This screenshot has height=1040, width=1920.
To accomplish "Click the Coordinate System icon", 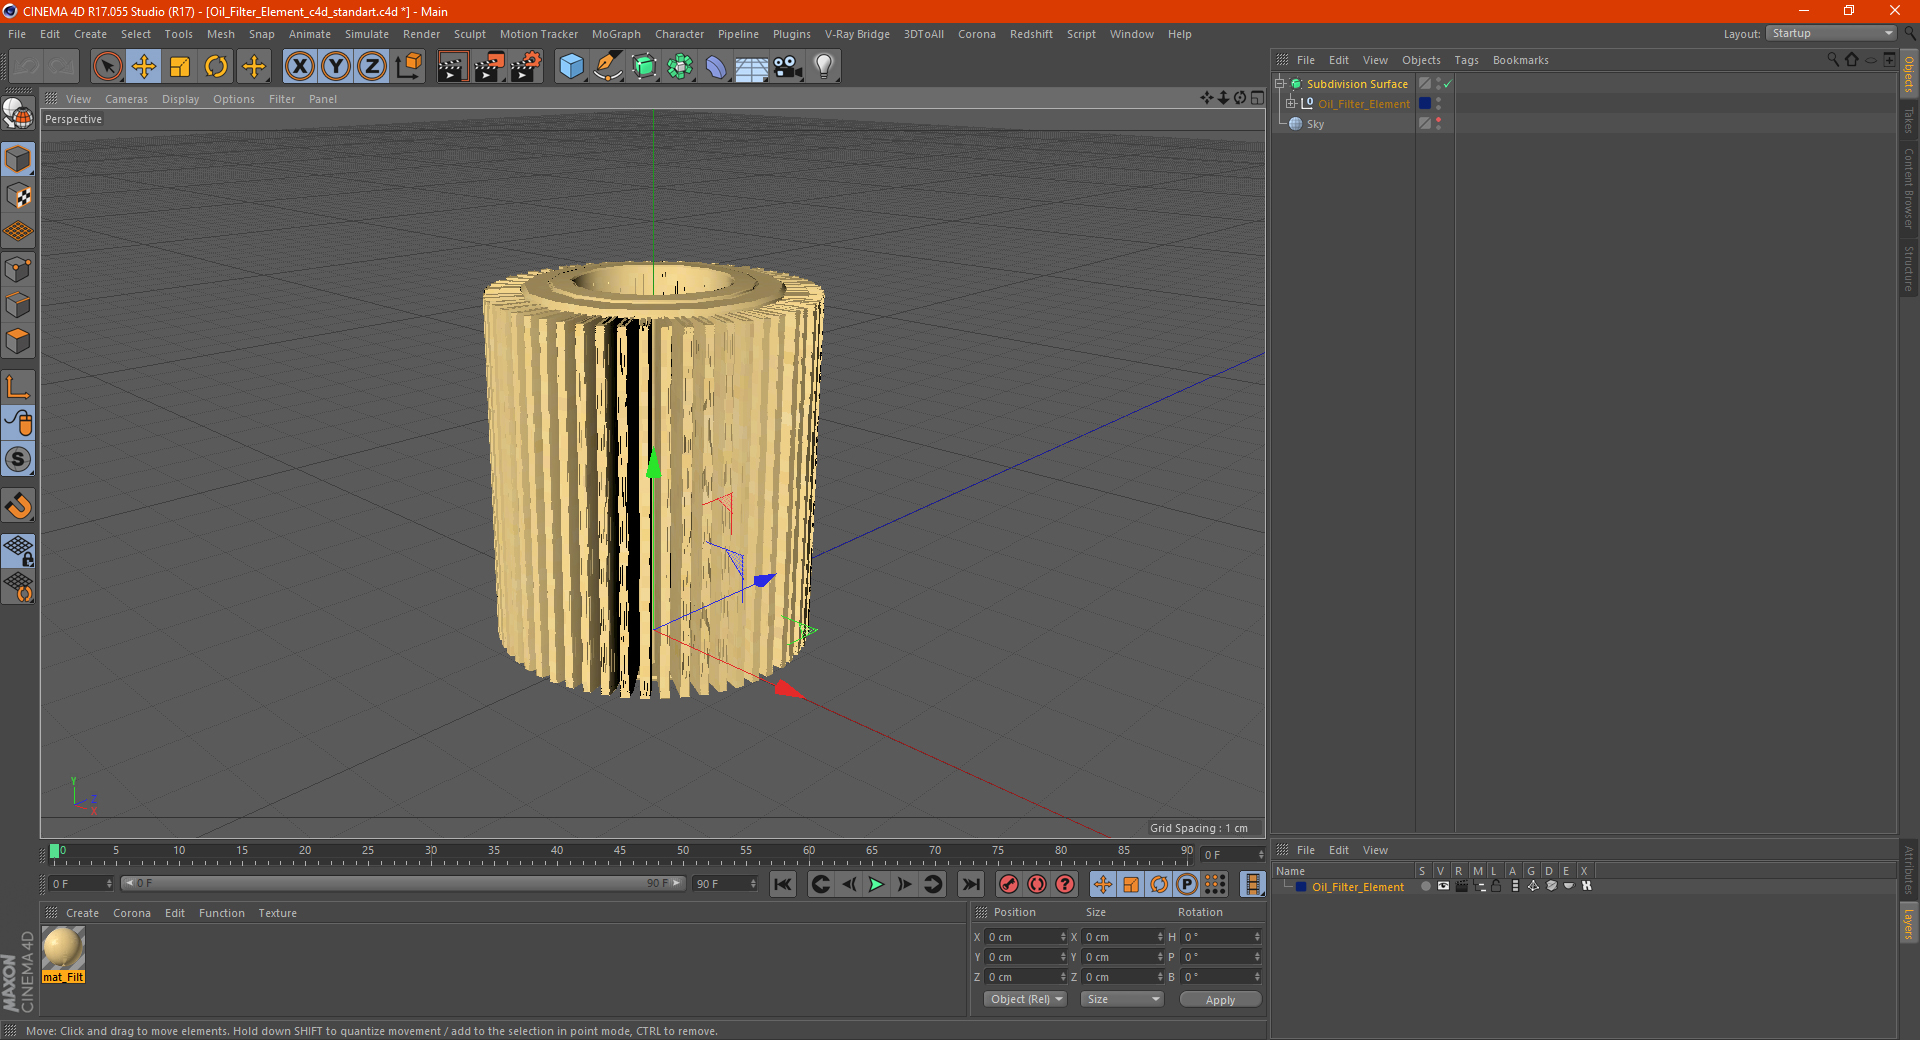I will pyautogui.click(x=409, y=67).
